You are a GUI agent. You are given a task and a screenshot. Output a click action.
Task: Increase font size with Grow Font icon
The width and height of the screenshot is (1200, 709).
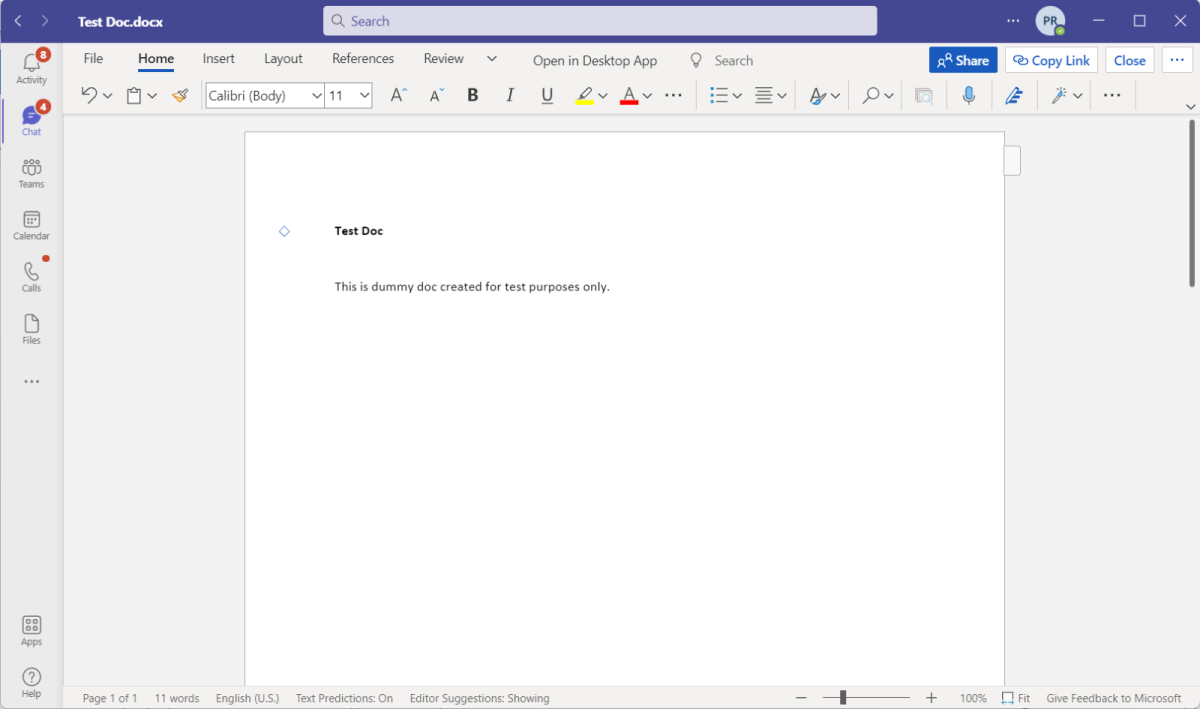tap(397, 95)
